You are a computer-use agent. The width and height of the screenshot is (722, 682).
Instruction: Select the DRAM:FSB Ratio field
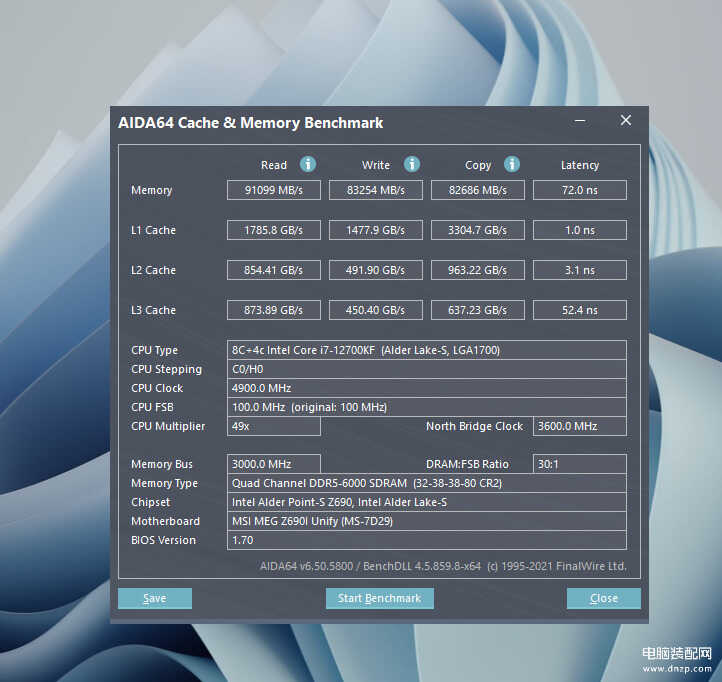click(x=579, y=464)
